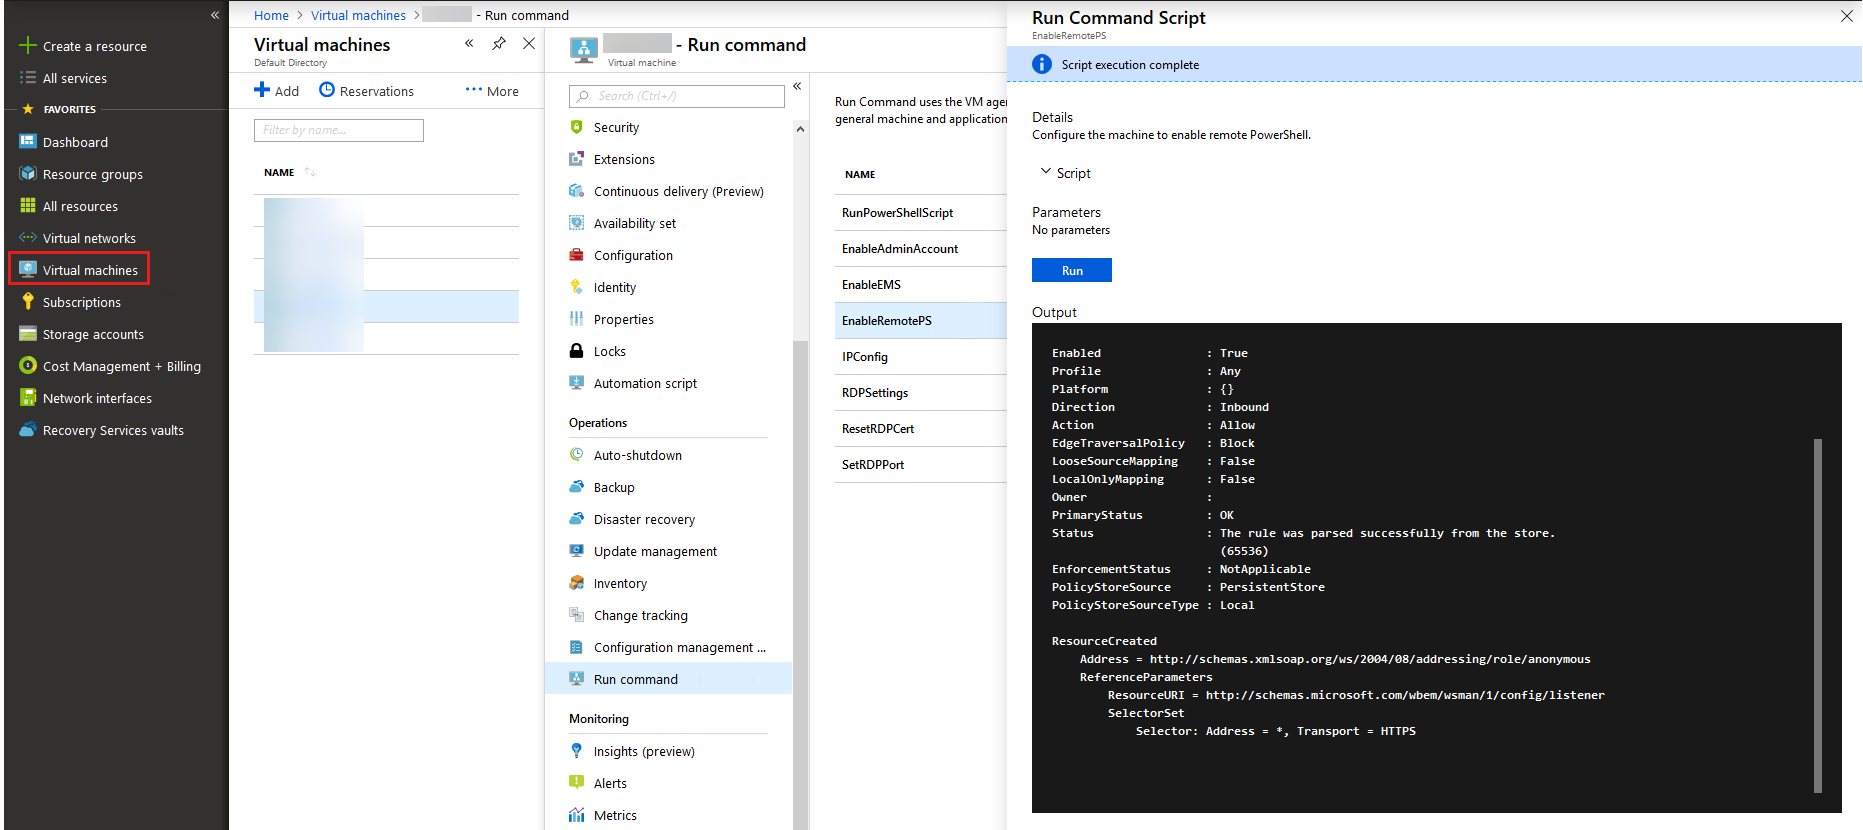The height and width of the screenshot is (830, 1863).
Task: Open Auto-shutdown under Operations
Action: tap(637, 455)
